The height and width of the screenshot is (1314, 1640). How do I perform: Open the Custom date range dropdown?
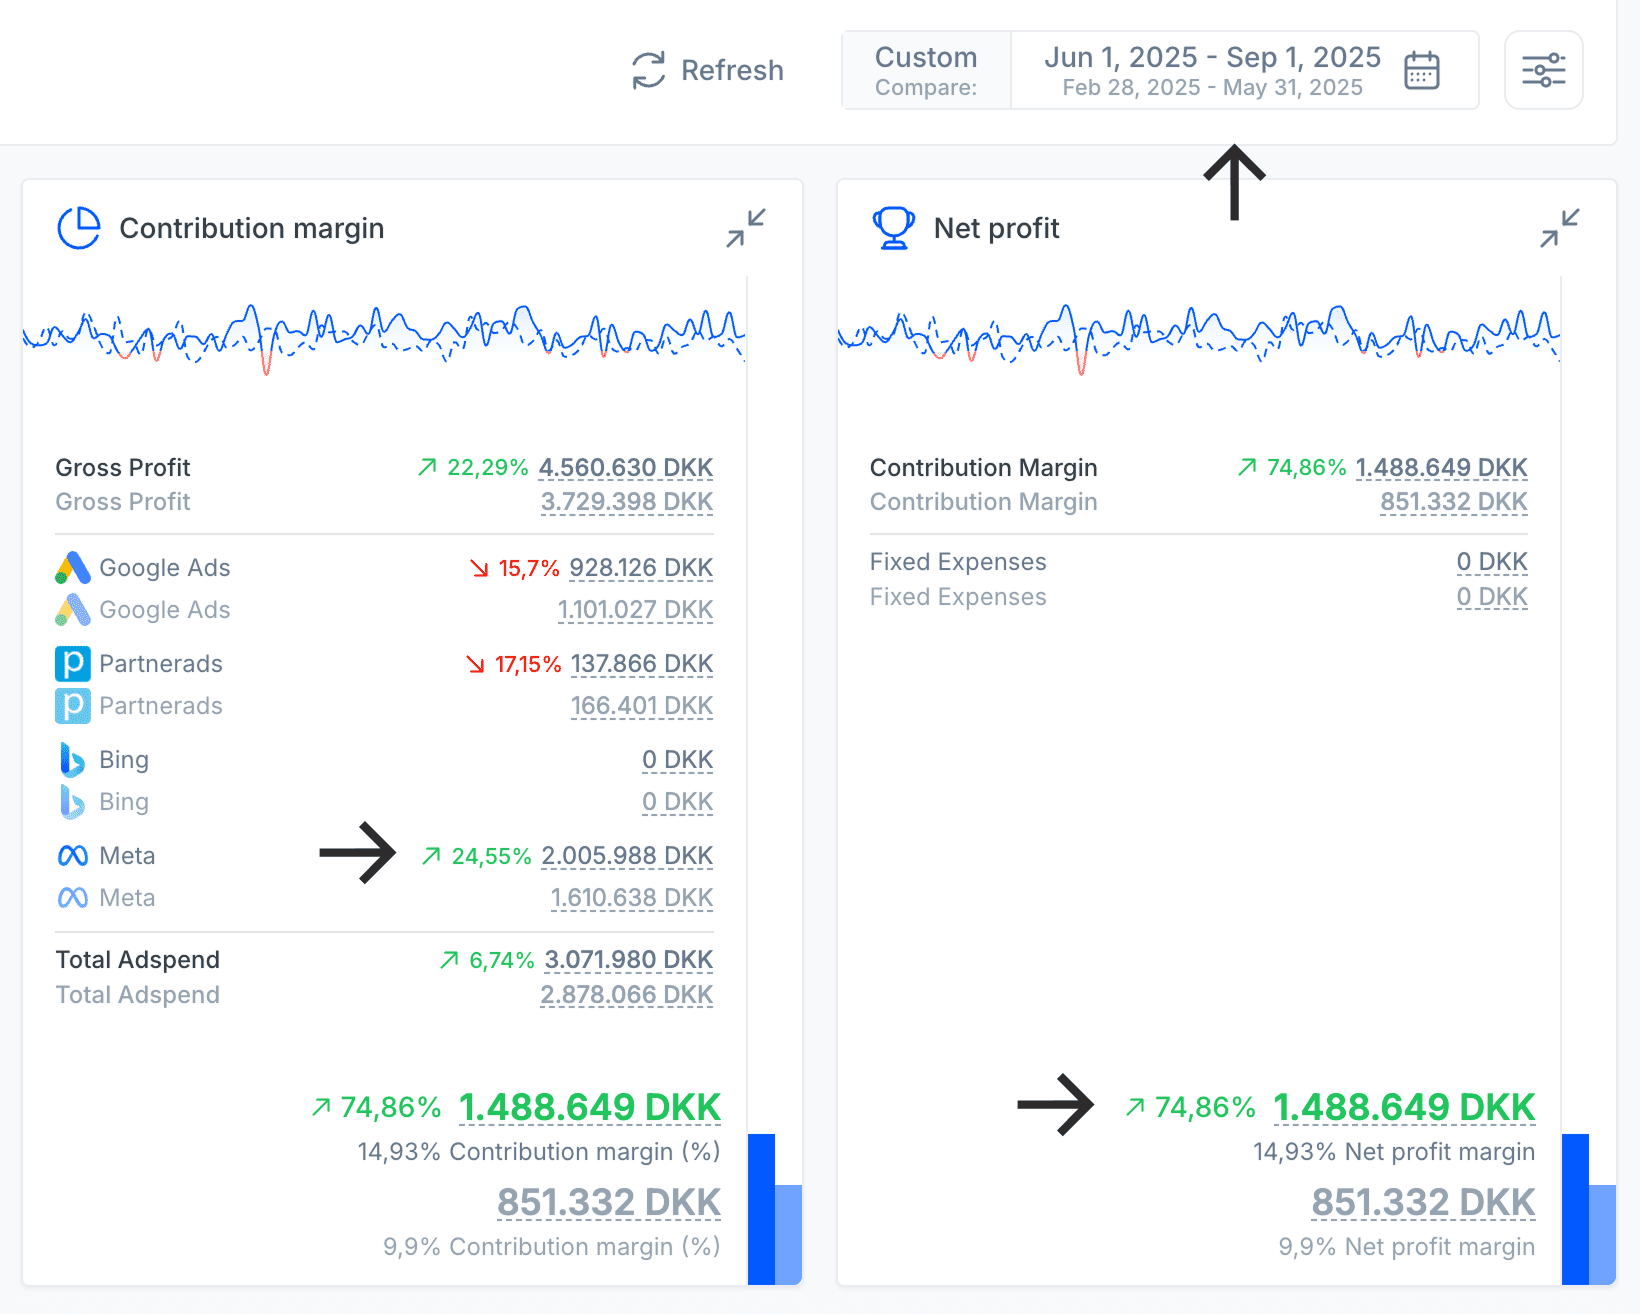(x=926, y=70)
